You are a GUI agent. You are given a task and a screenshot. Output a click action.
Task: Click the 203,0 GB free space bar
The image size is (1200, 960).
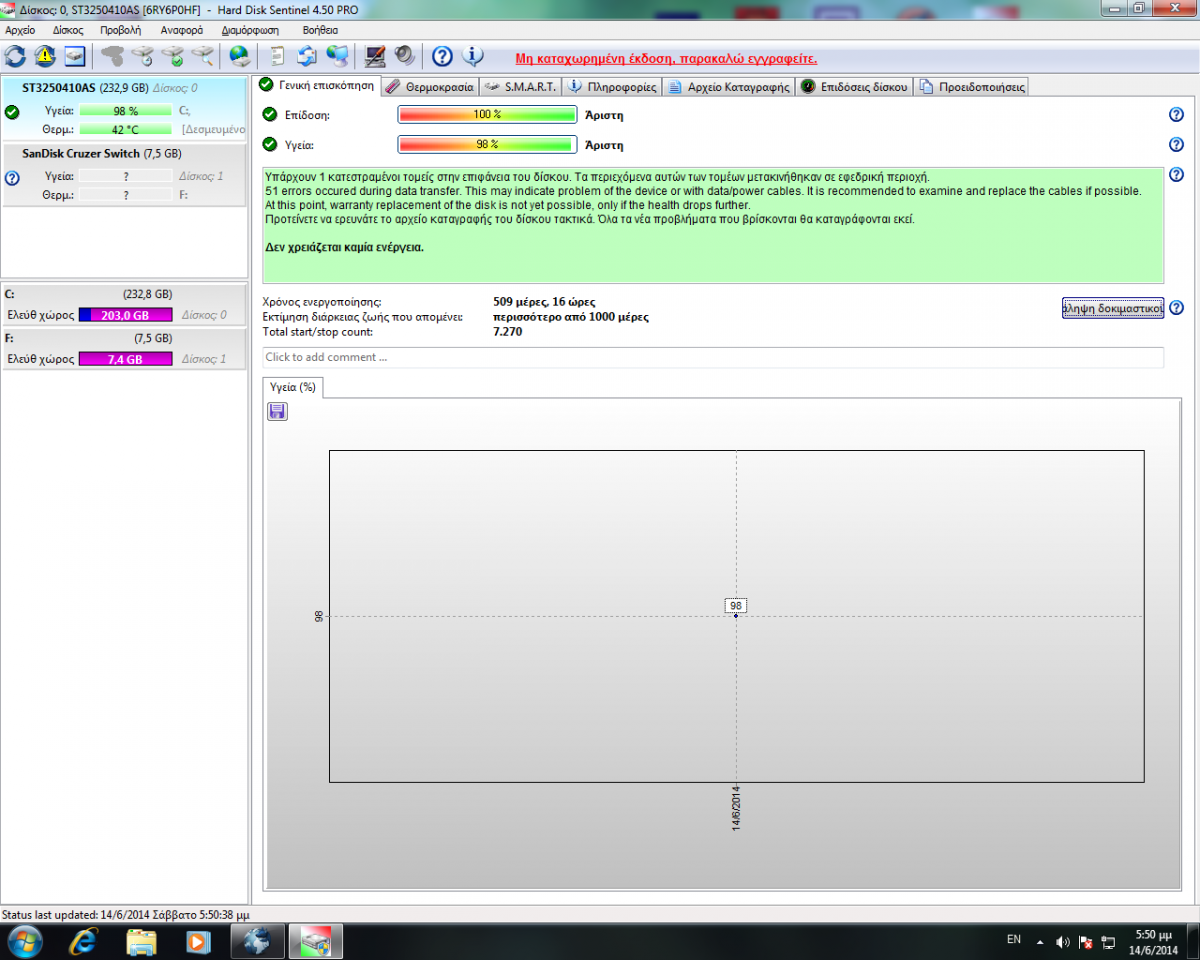[x=125, y=315]
